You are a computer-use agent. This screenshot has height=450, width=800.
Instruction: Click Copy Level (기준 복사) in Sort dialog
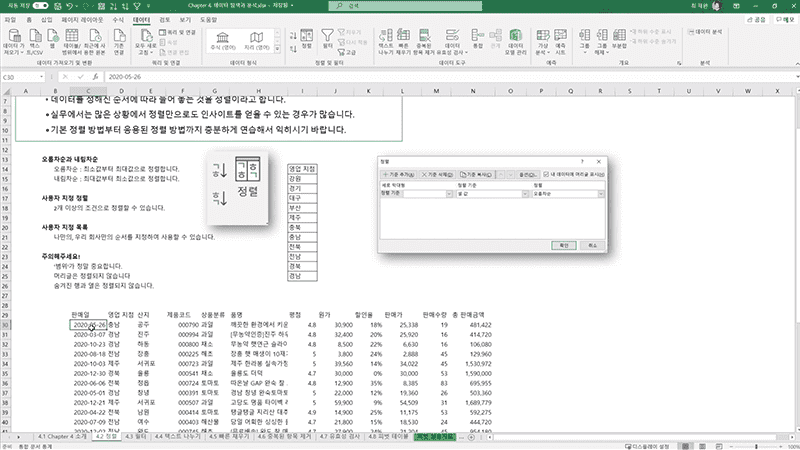(476, 174)
